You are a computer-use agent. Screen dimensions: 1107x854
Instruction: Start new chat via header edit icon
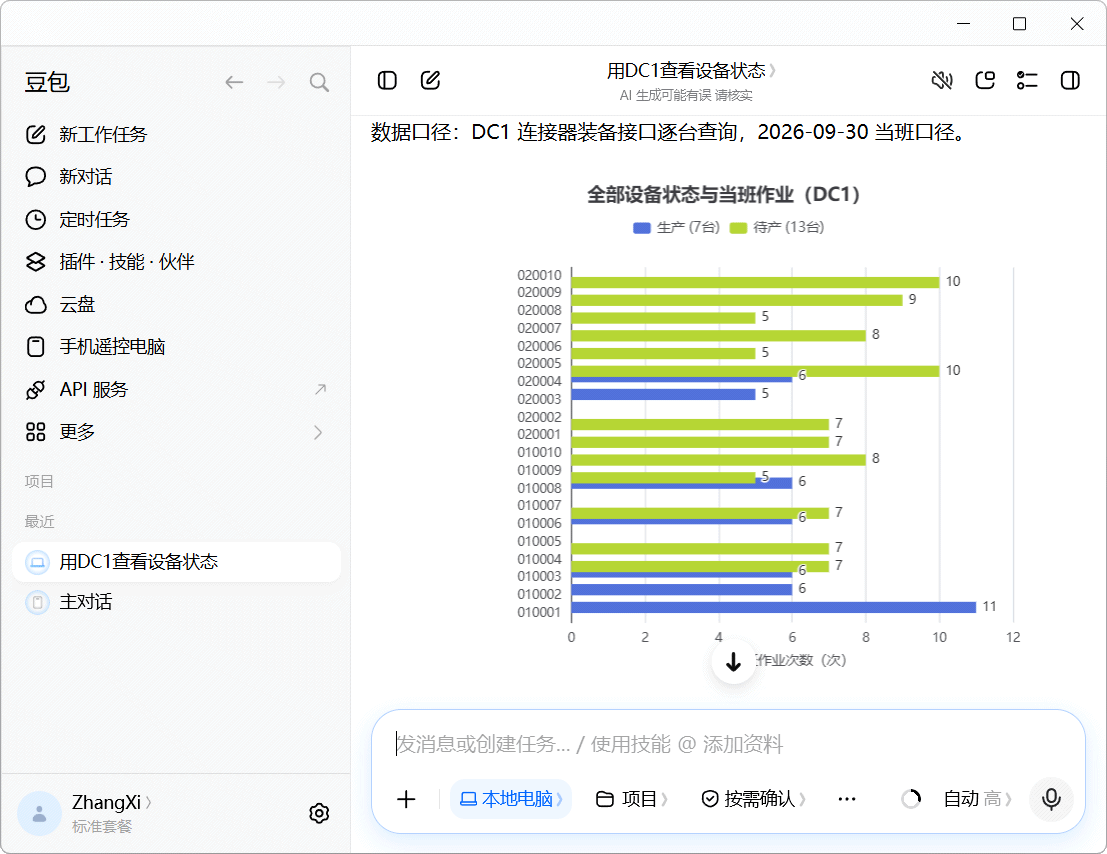(x=430, y=80)
